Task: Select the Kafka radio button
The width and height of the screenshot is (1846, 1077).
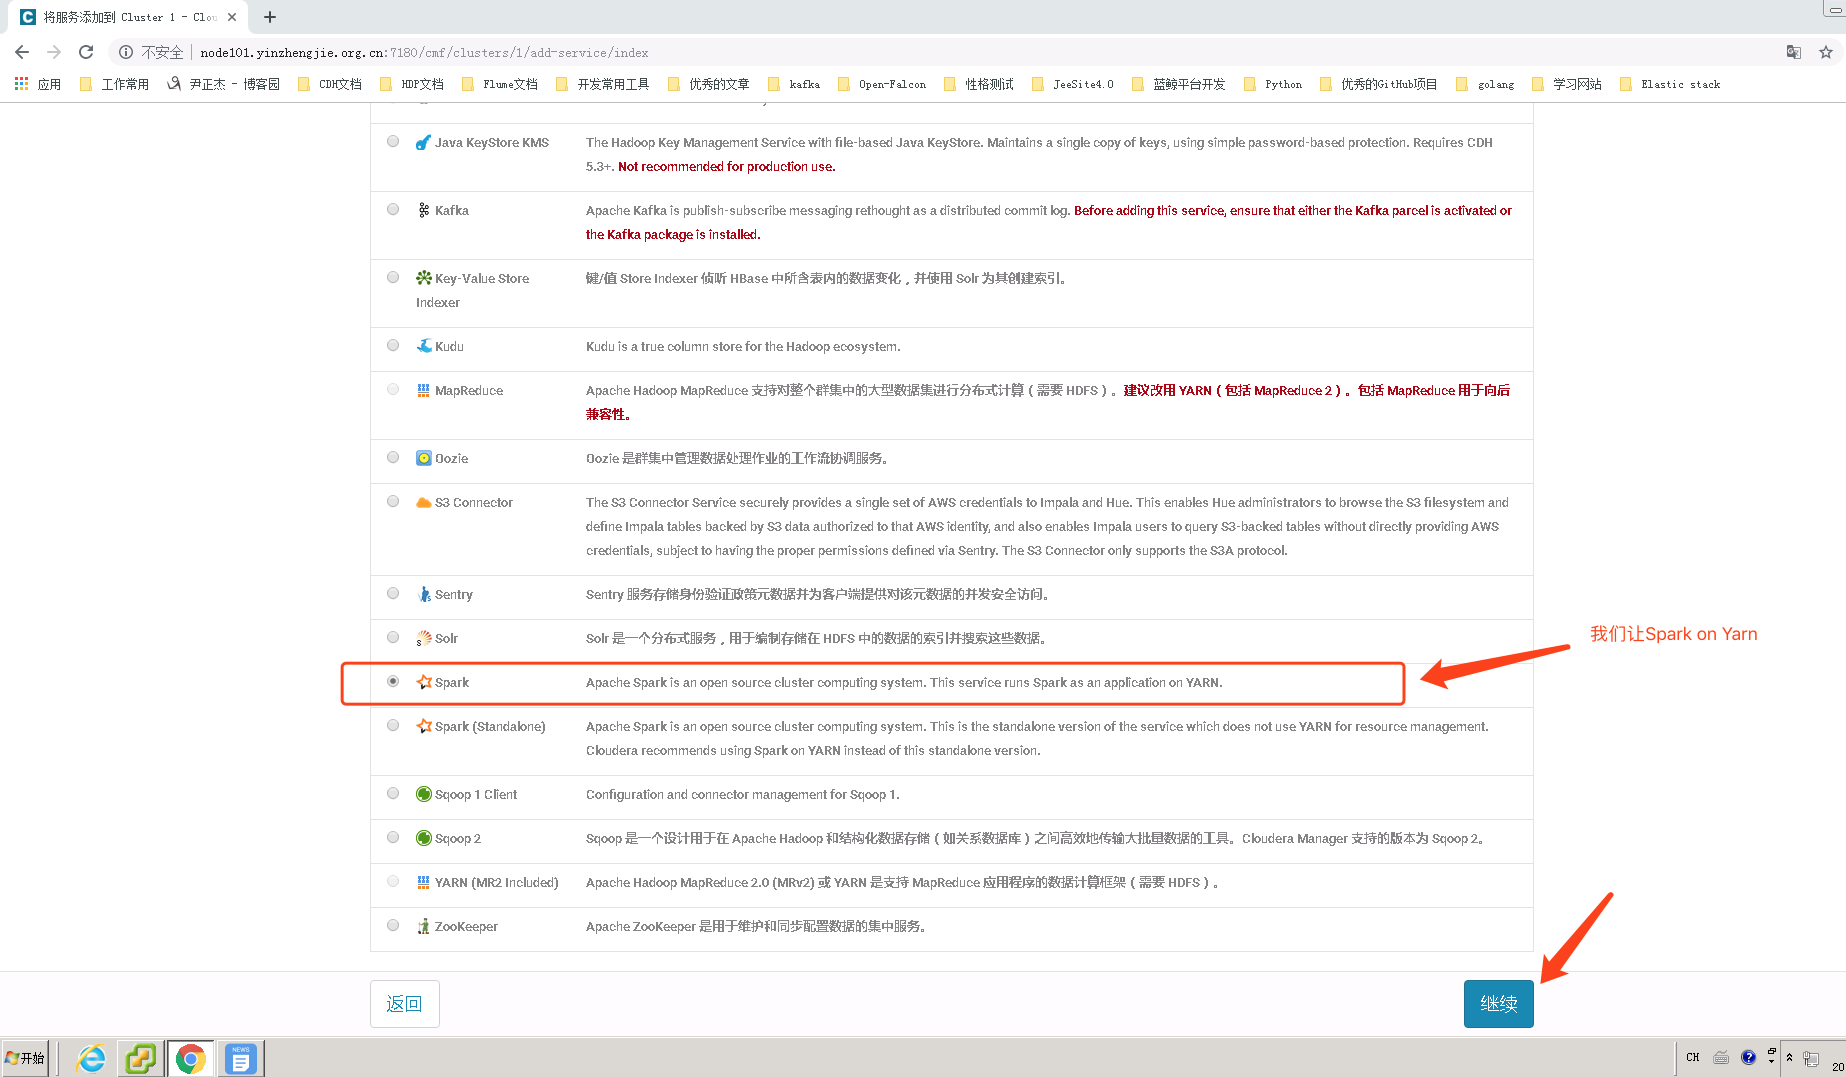Action: pyautogui.click(x=392, y=209)
